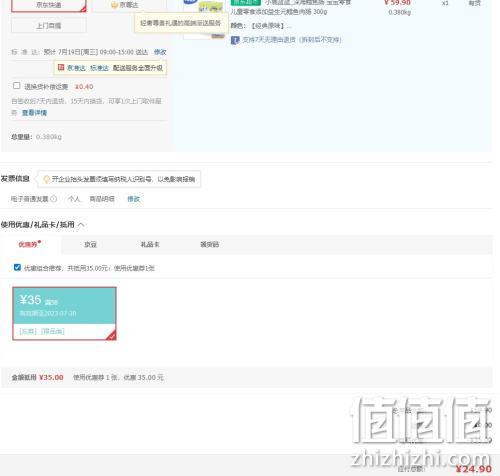500x476 pixels.
Task: Select the 领货码 tab
Action: [x=209, y=245]
